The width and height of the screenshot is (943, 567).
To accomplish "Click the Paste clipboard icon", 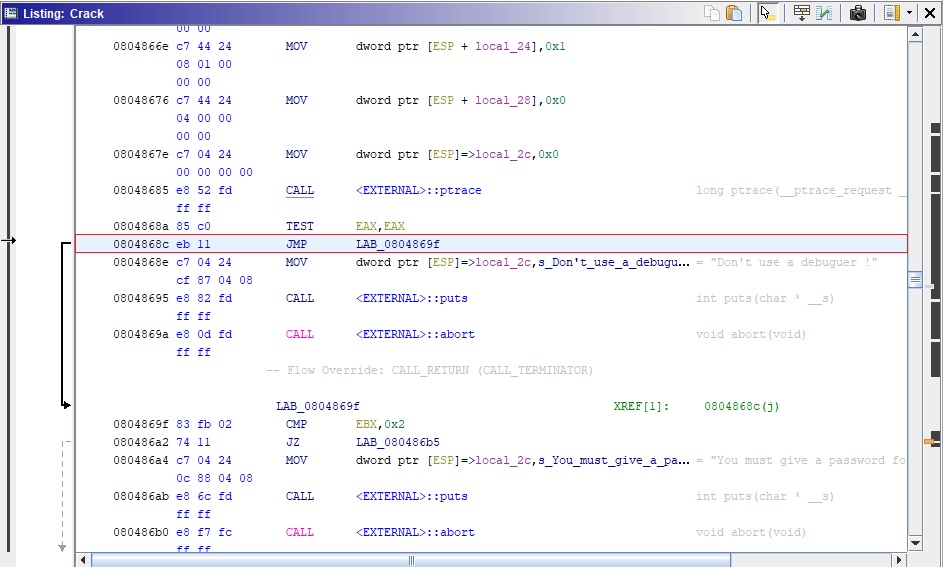I will (734, 13).
